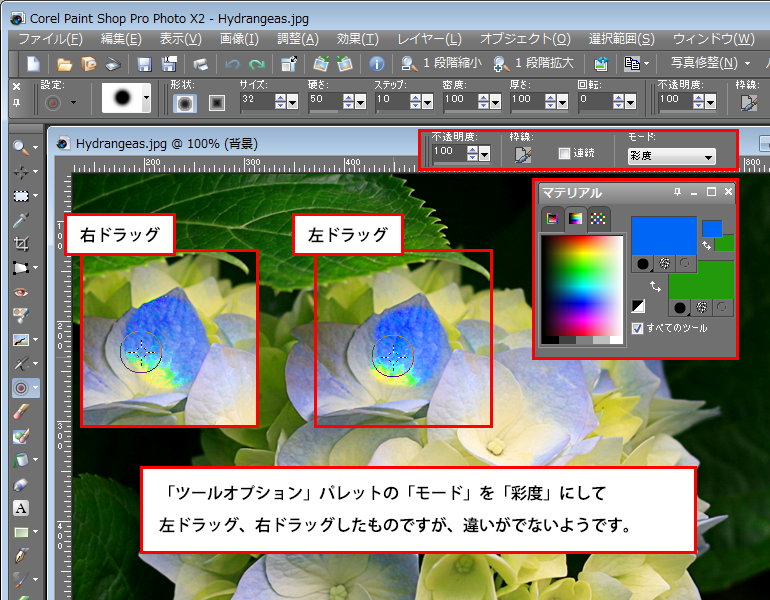770x600 pixels.
Task: Open the 画像(I) menu
Action: point(239,39)
